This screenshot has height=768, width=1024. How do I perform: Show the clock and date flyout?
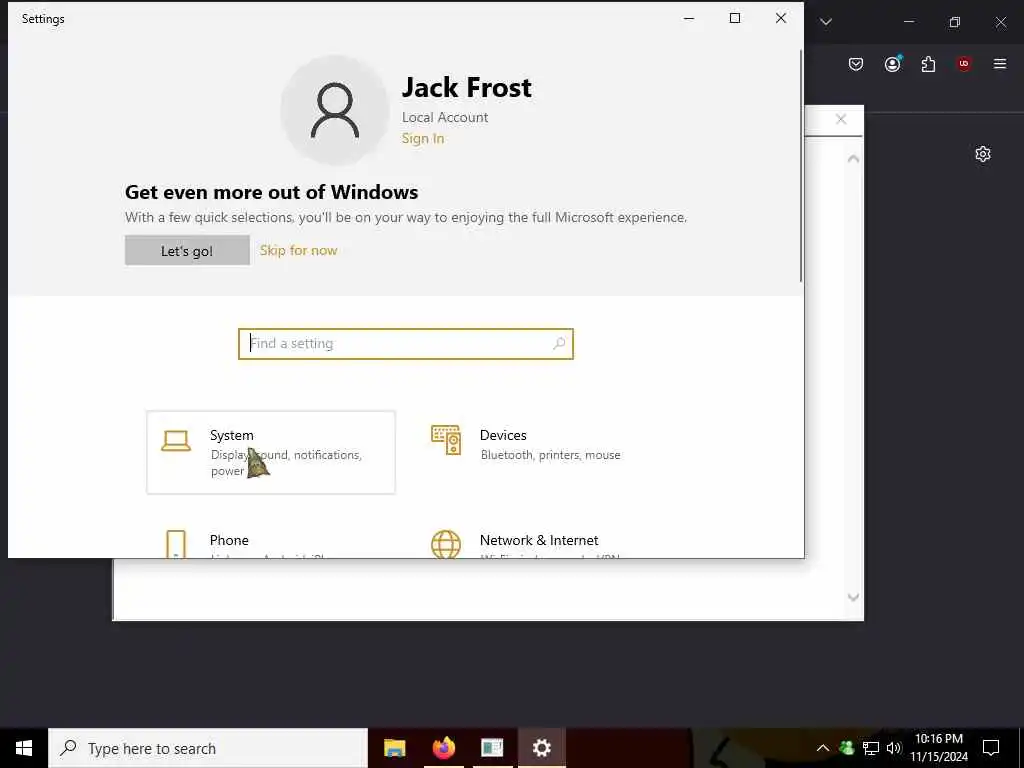coord(939,748)
